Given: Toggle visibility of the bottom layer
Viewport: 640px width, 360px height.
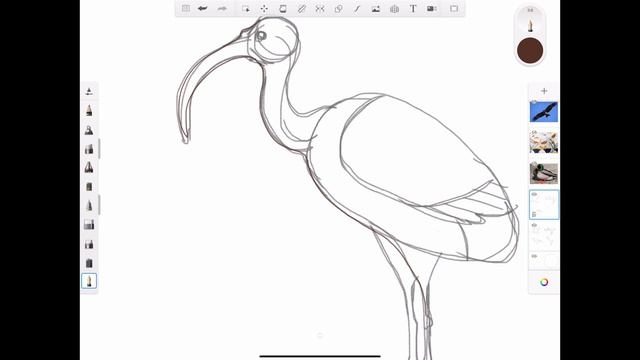Looking at the screenshot, I should pos(534,256).
